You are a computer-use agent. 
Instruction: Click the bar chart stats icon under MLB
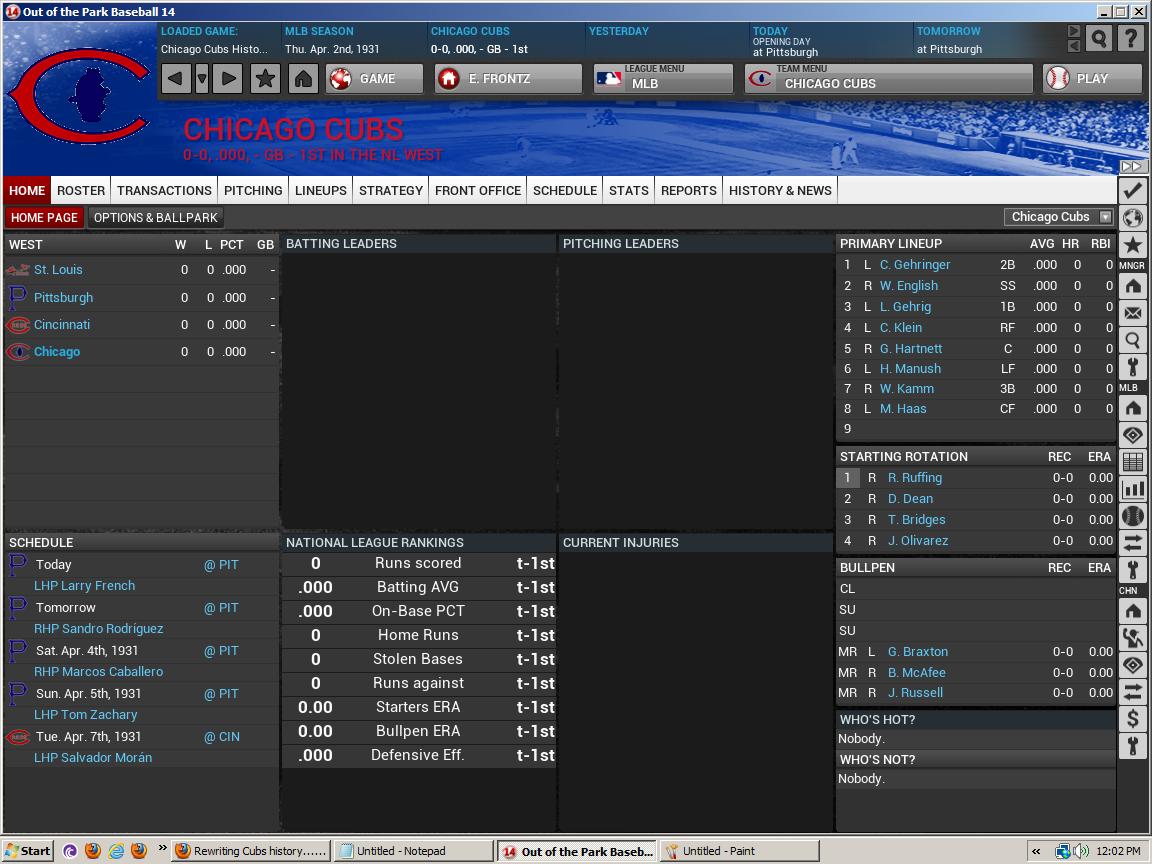click(1133, 489)
